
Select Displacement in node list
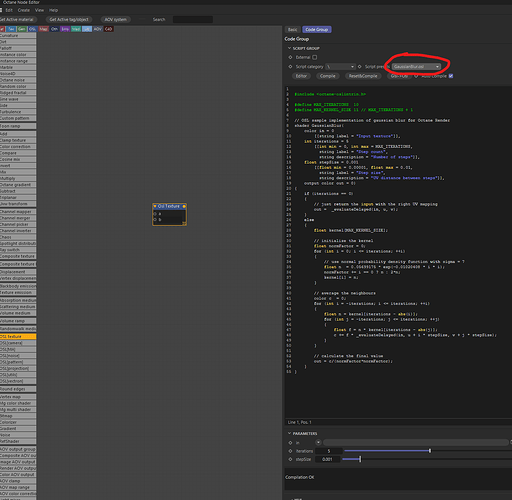point(18,272)
